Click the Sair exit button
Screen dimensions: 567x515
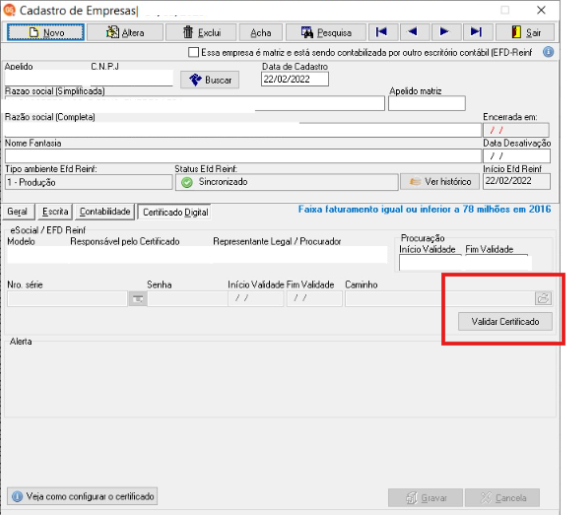[x=525, y=32]
